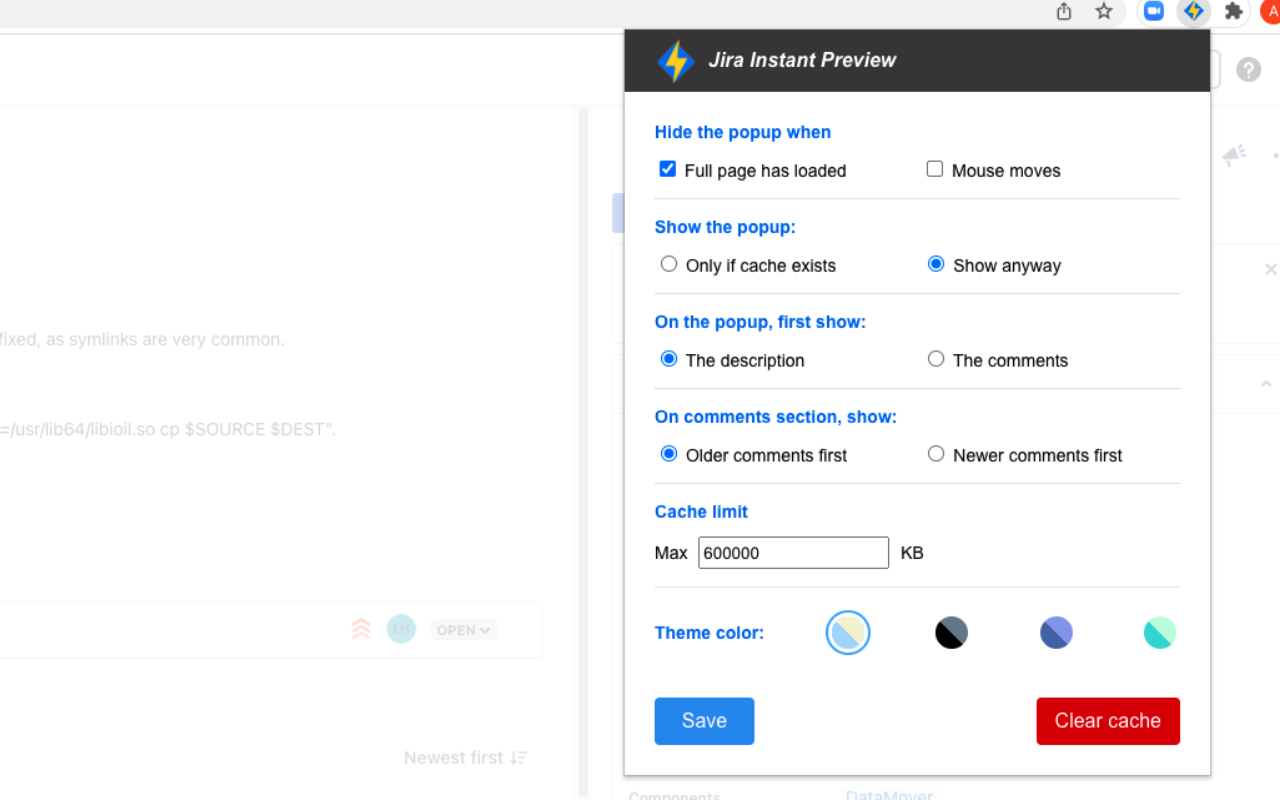Screen dimensions: 1280x800
Task: Click the 'Cache limit' heading text
Action: click(x=701, y=512)
